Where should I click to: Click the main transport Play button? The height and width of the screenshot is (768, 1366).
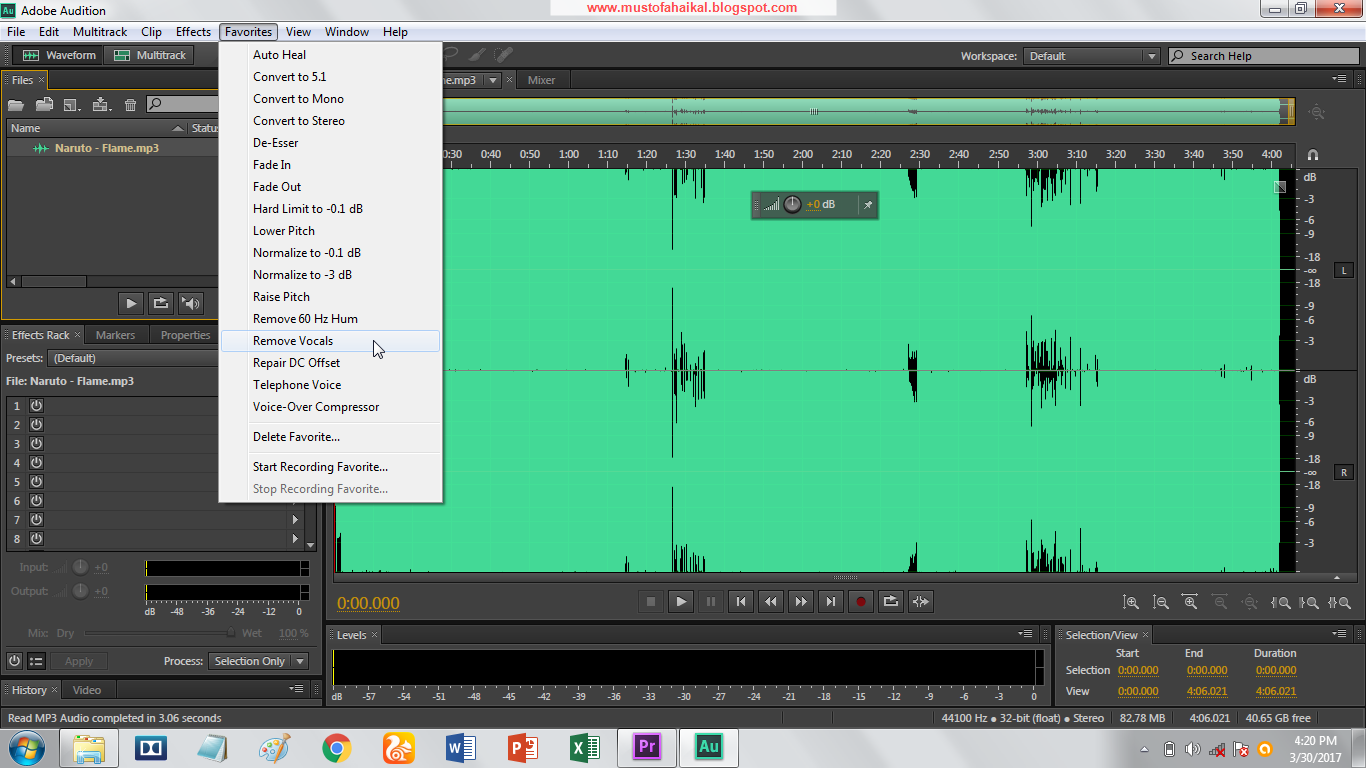(x=681, y=601)
